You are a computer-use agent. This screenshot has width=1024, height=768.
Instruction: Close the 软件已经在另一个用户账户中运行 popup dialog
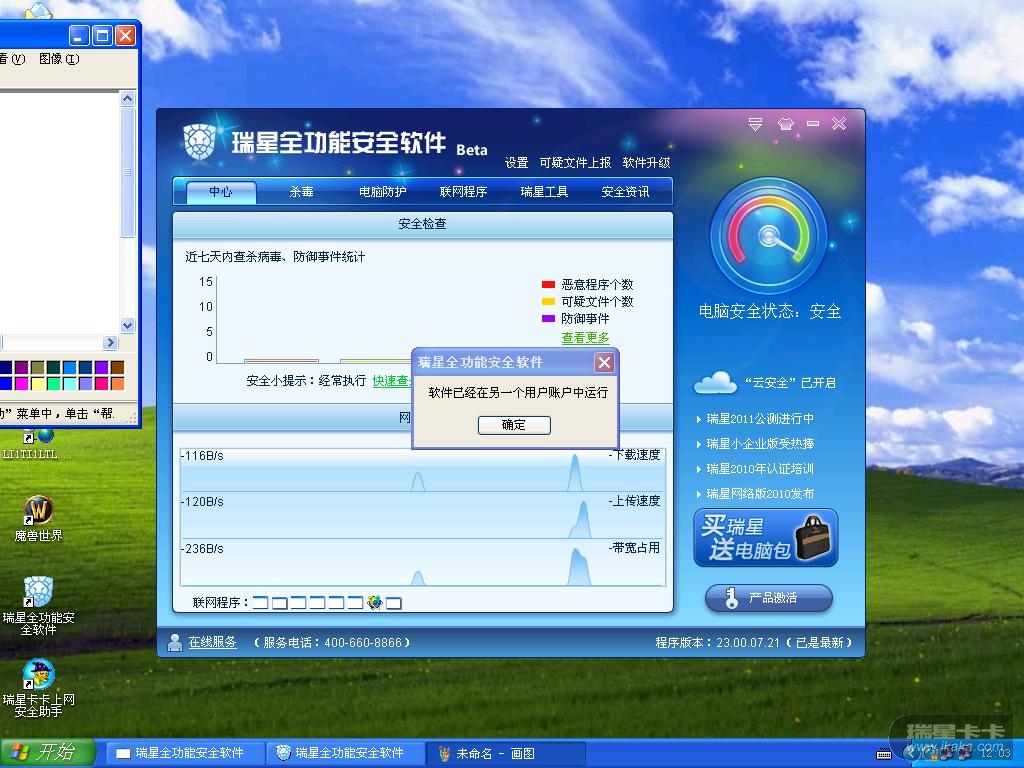(604, 362)
